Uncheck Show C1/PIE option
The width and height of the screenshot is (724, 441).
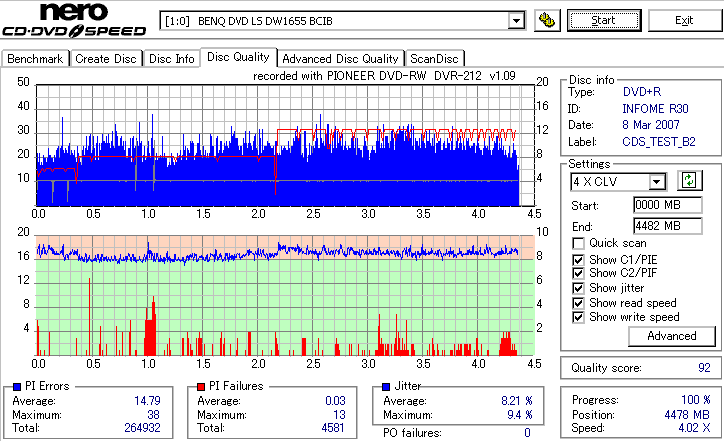578,260
